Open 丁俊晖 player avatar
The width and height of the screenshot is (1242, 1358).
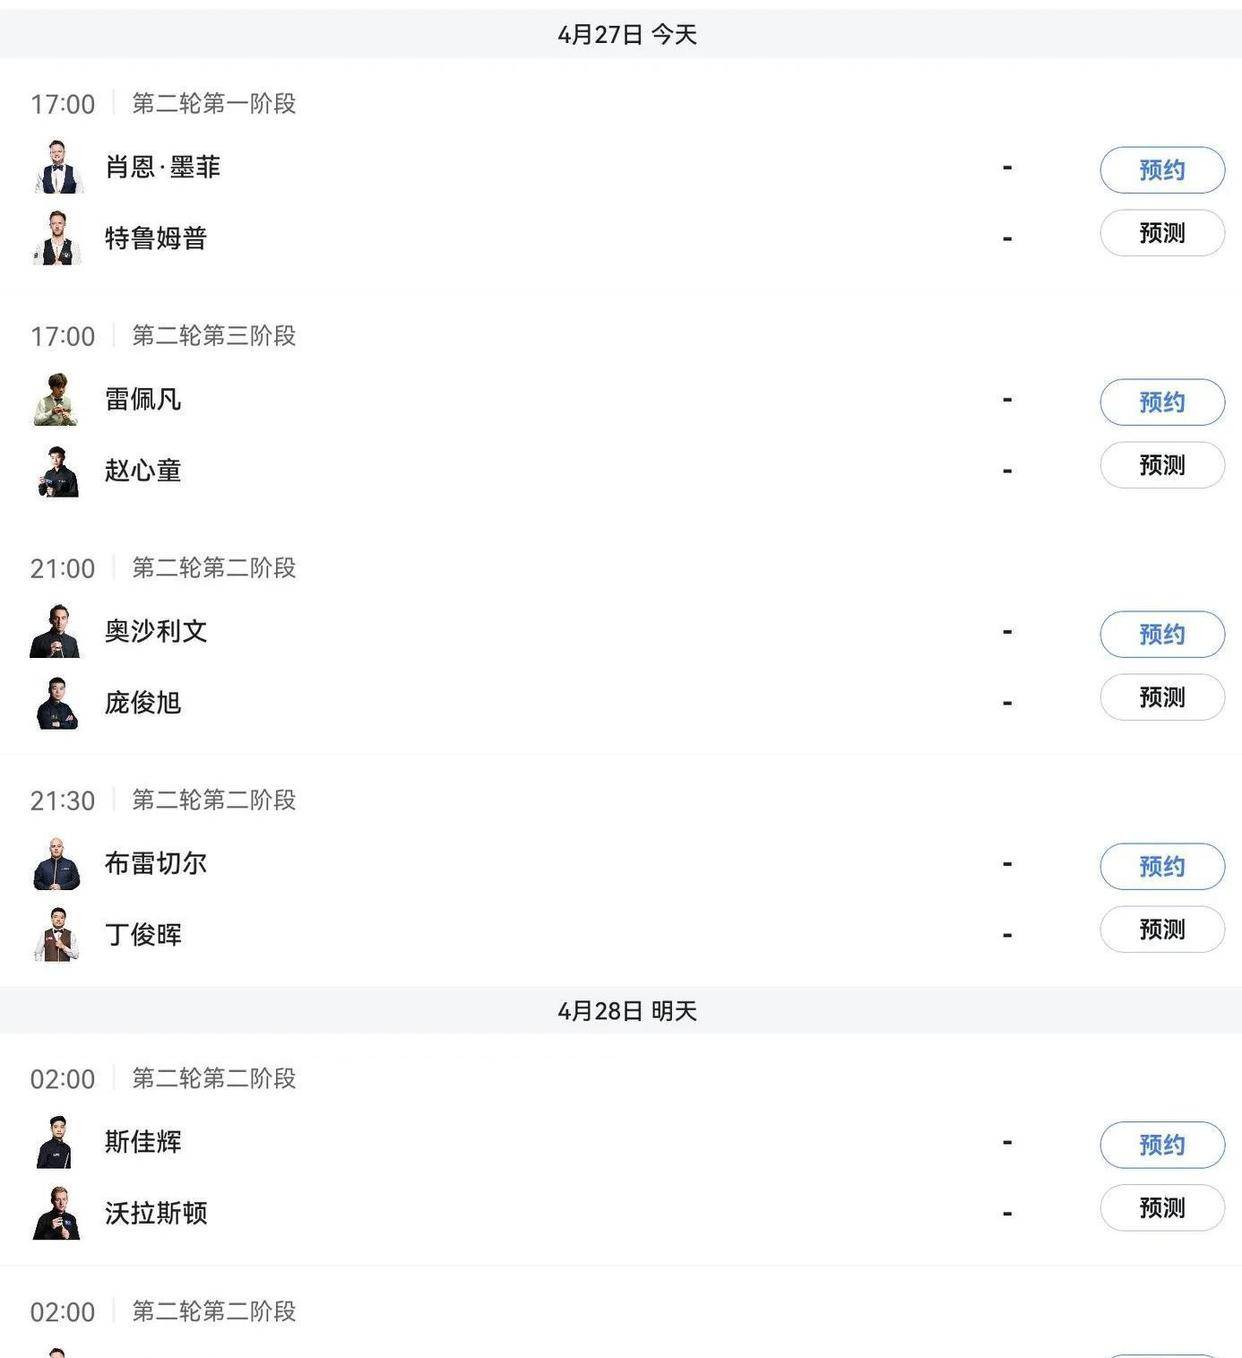click(57, 934)
